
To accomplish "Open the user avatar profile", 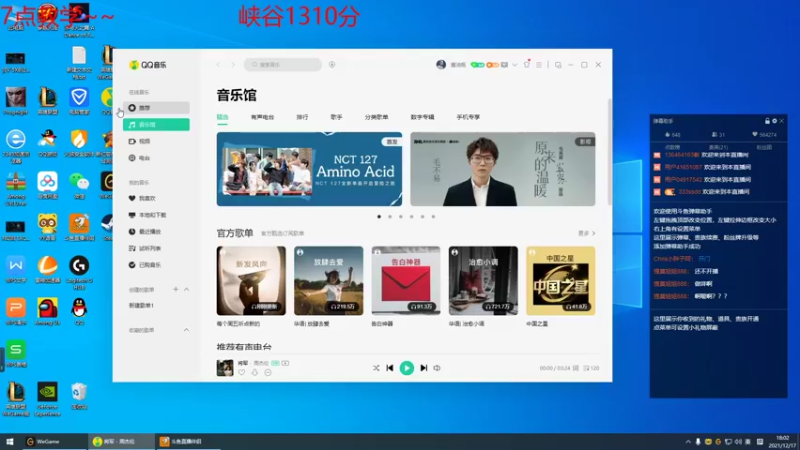I will (441, 65).
